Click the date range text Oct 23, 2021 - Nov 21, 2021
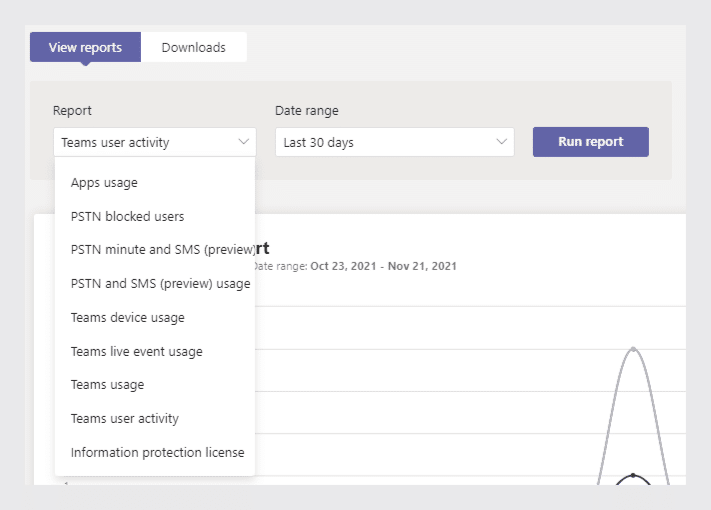The height and width of the screenshot is (510, 711). [383, 266]
